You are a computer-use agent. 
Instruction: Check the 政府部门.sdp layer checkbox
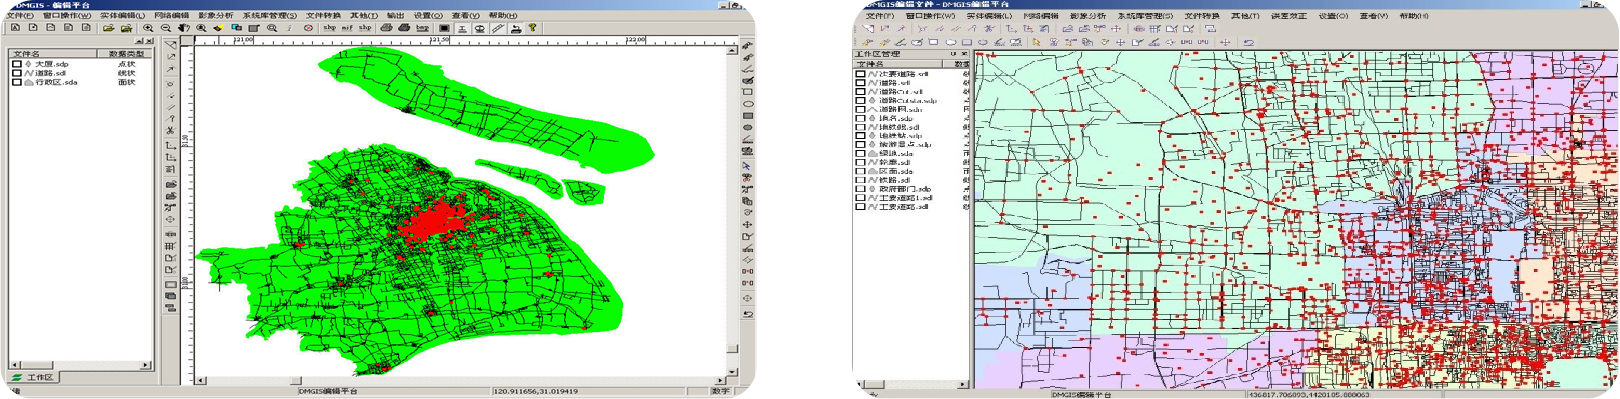point(860,189)
